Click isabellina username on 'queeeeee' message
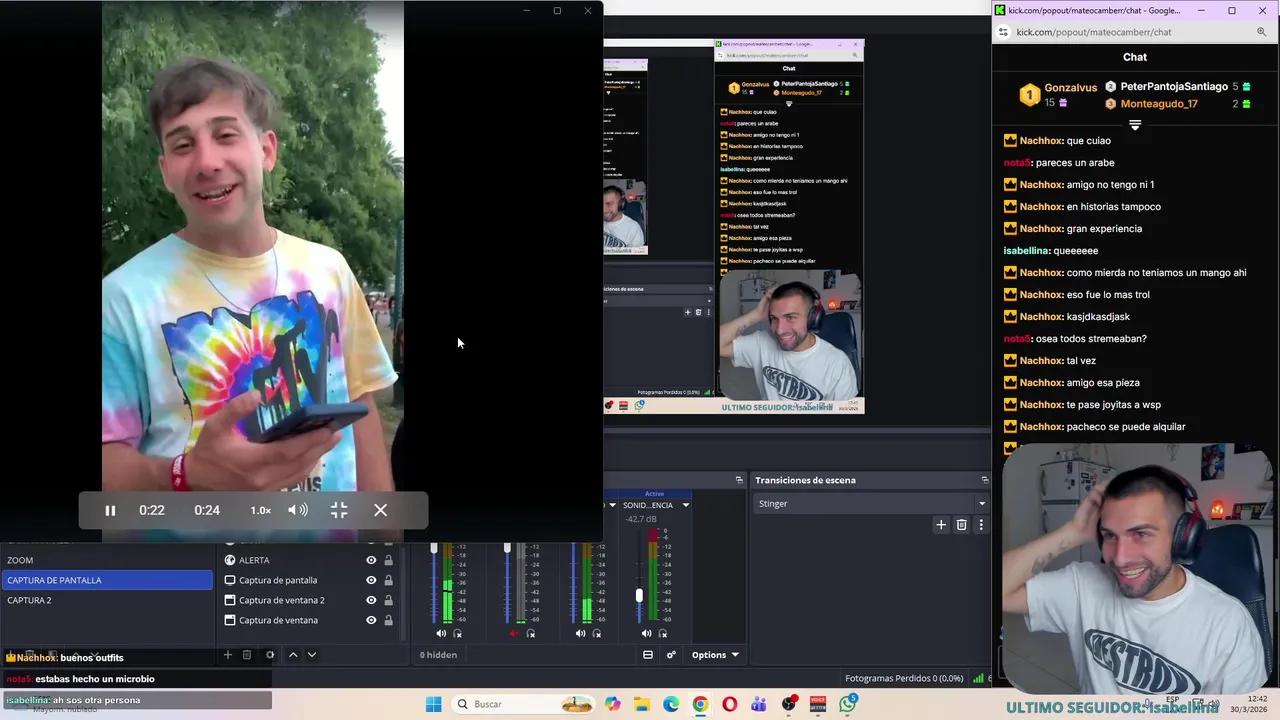 click(1026, 251)
